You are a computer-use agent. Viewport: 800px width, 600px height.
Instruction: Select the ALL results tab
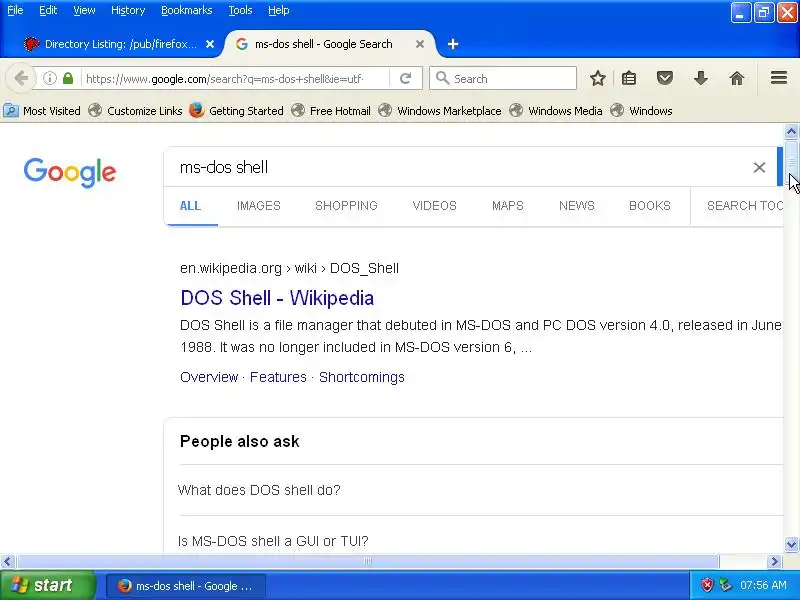click(190, 206)
